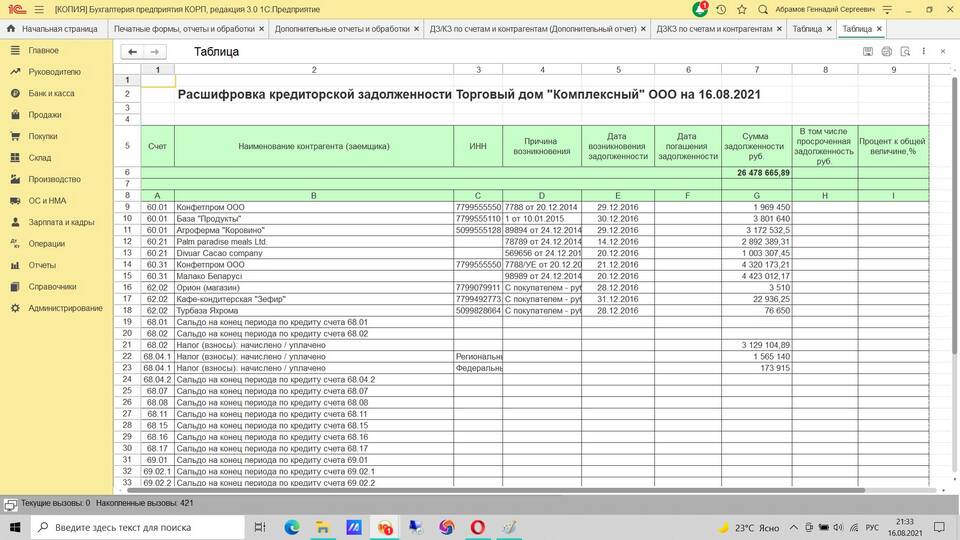The width and height of the screenshot is (960, 540).
Task: Click the Windows search box
Action: point(138,527)
